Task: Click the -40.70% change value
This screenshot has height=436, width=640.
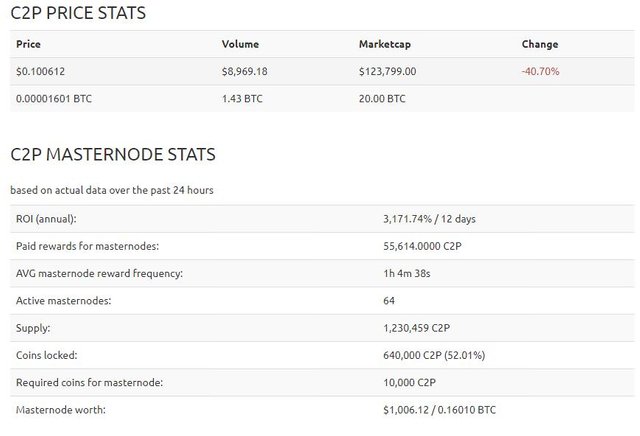Action: coord(540,71)
